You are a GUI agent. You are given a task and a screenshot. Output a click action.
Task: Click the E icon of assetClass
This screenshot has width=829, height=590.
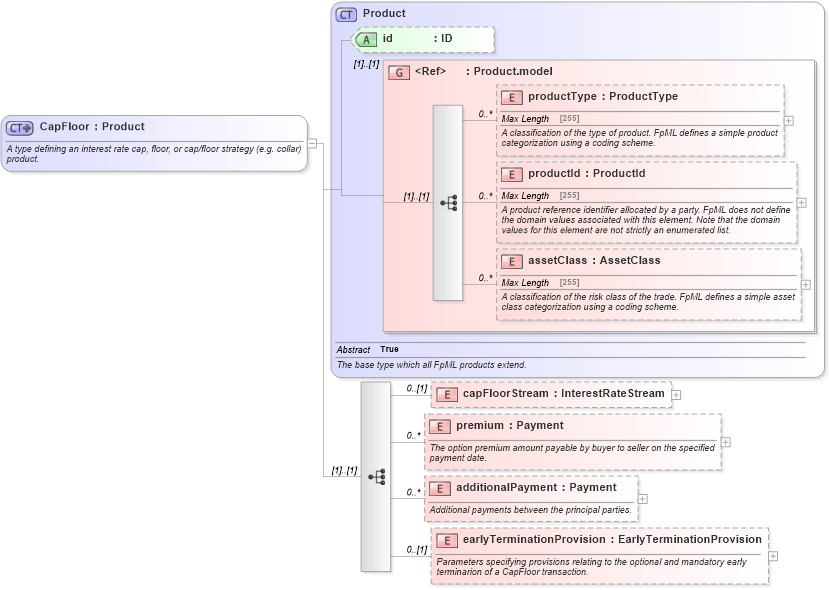pyautogui.click(x=512, y=261)
